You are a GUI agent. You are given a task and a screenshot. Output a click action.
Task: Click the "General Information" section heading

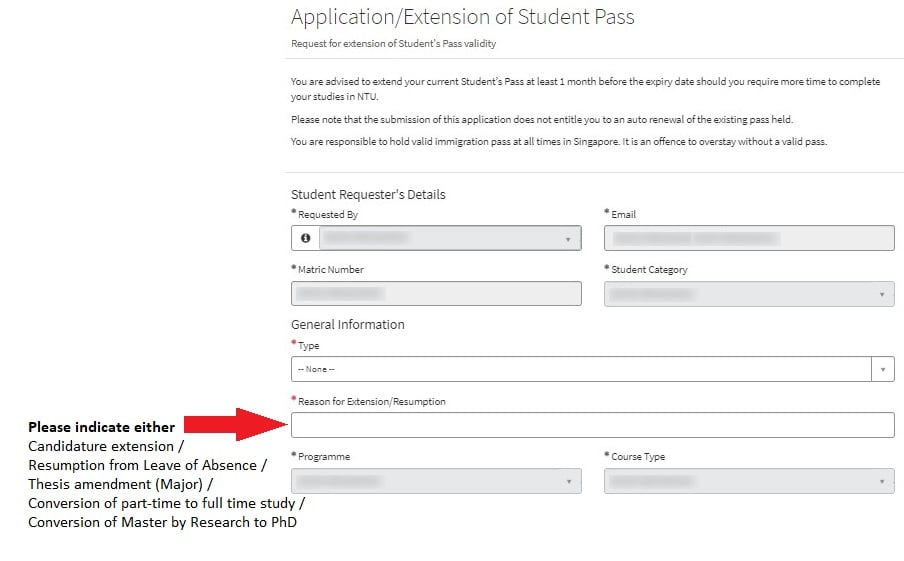348,324
